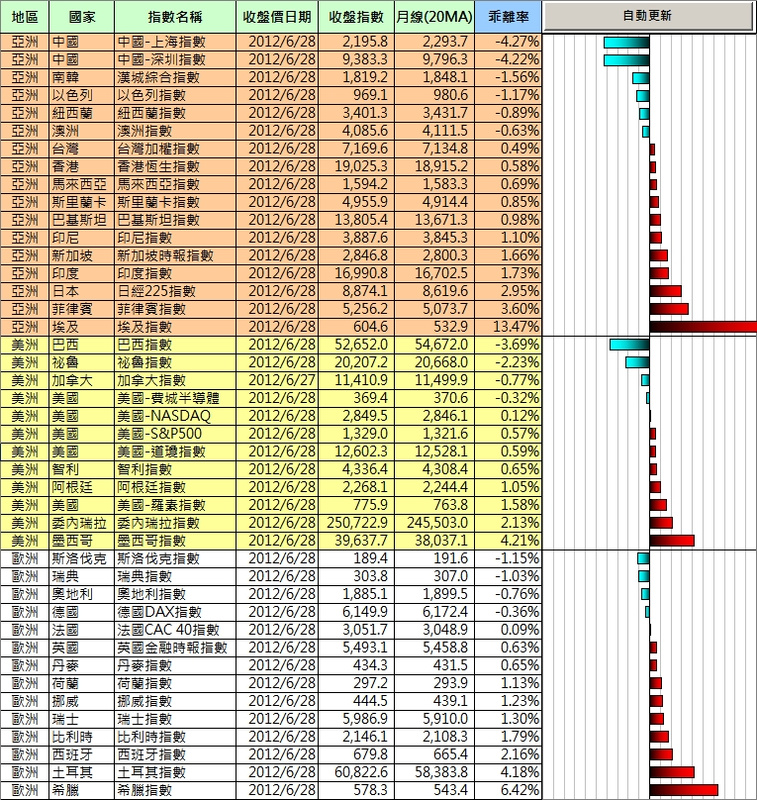The height and width of the screenshot is (800, 757).
Task: Click the 自動更新 button
Action: coord(647,16)
